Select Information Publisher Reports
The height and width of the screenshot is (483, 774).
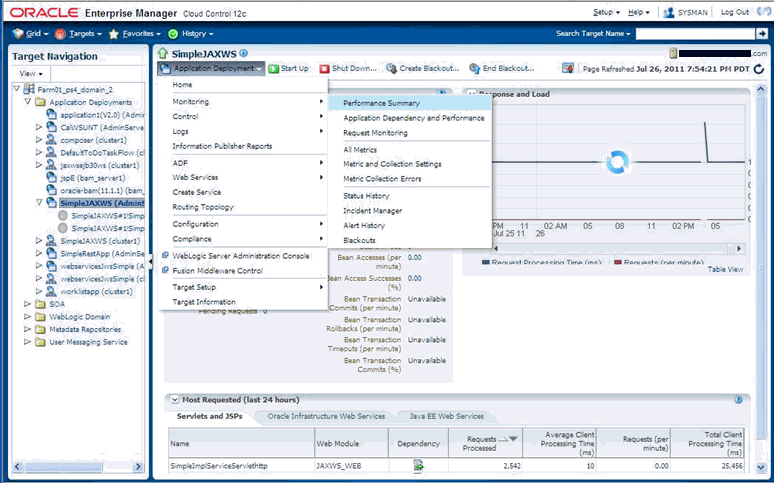pos(222,146)
